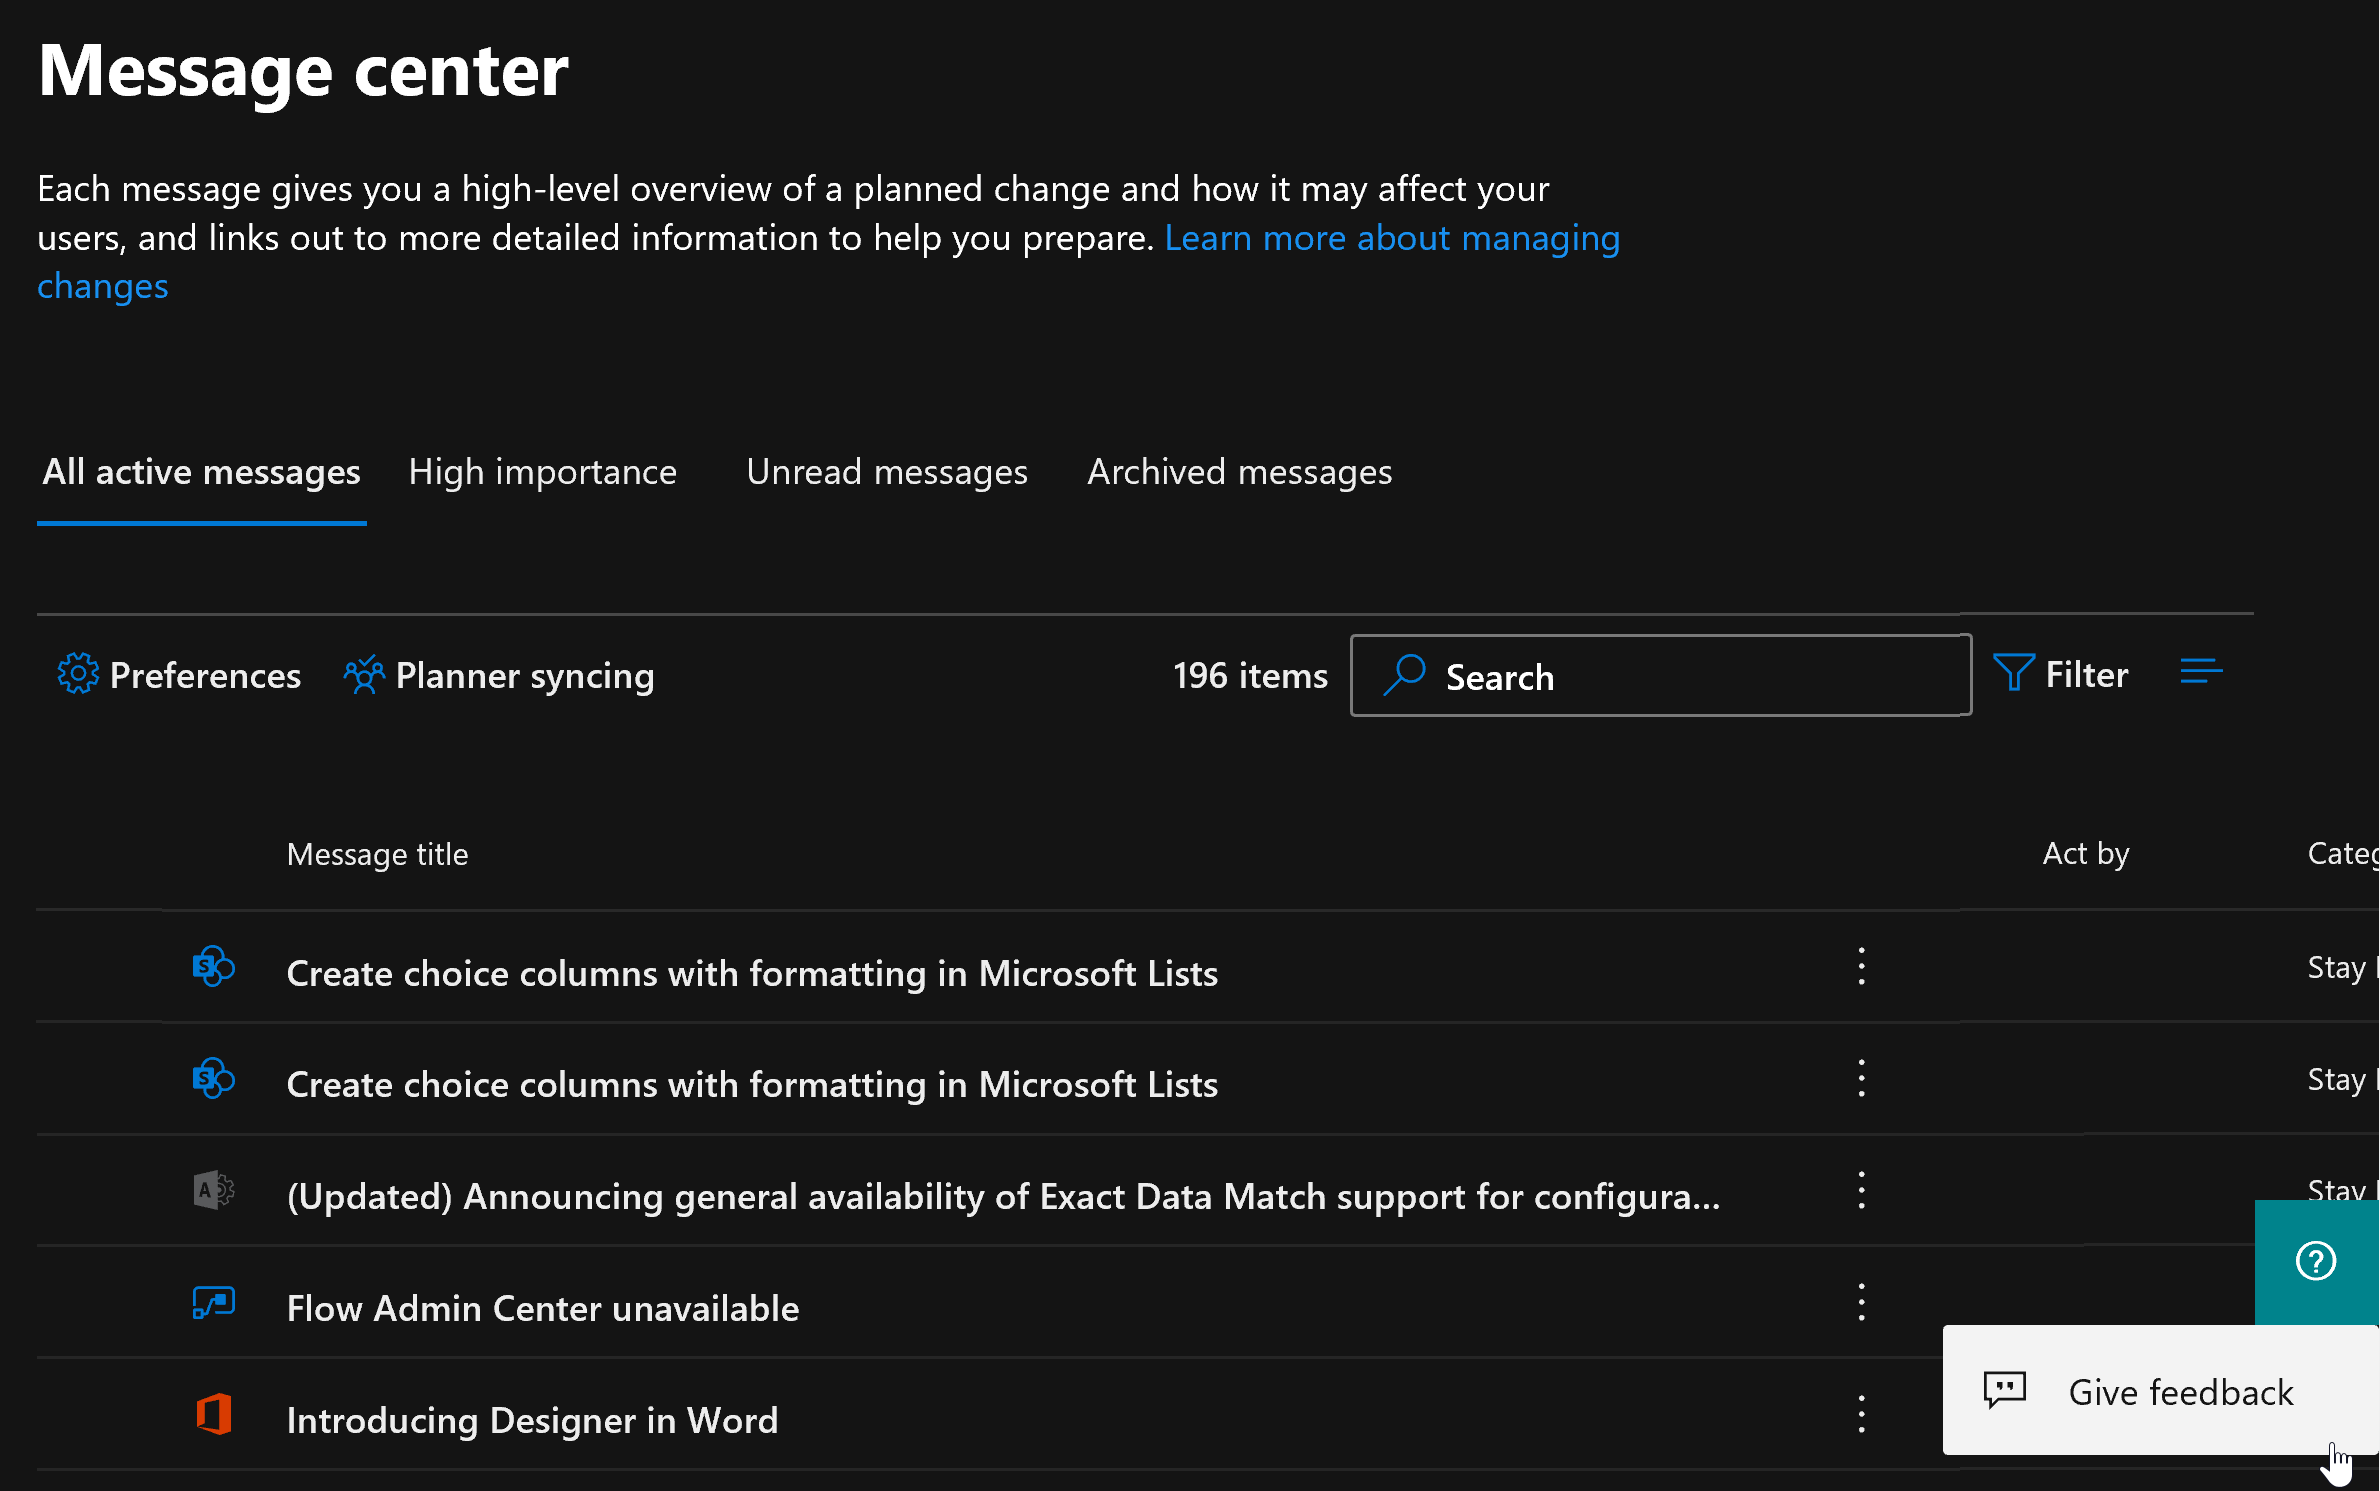Screen dimensions: 2380x1491
Task: Open second Create choice columns message
Action: (752, 1084)
